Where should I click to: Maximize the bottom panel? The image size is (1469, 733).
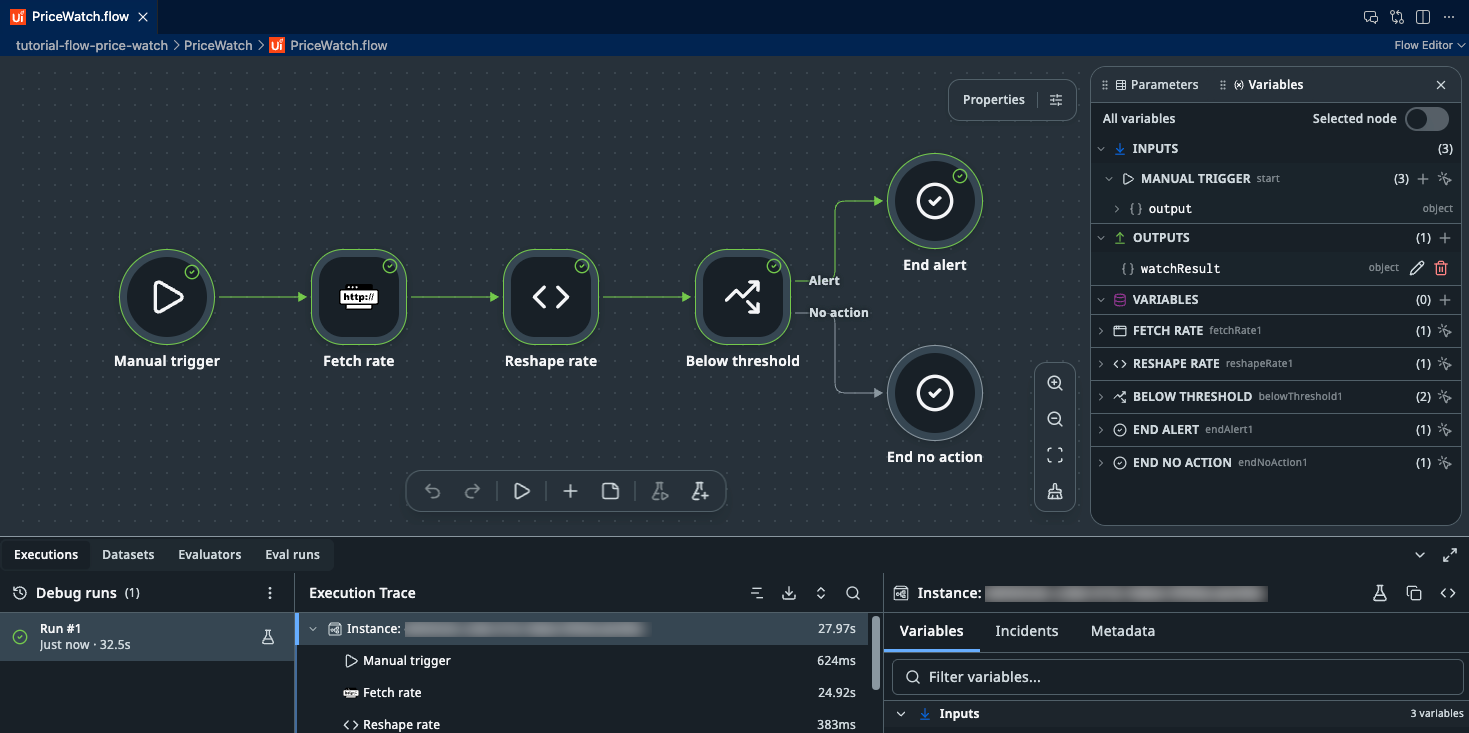pos(1450,555)
